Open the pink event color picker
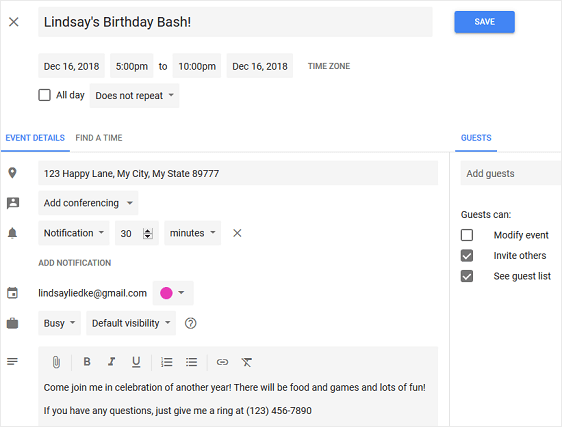 pyautogui.click(x=173, y=293)
